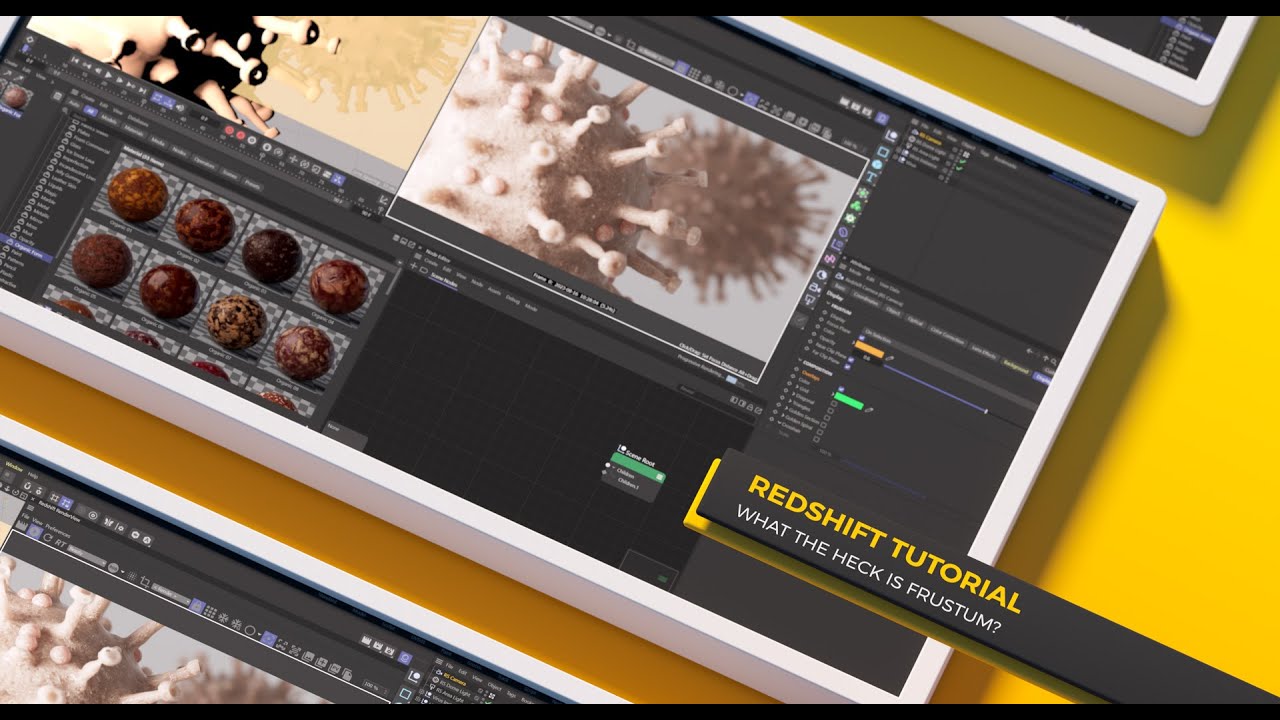Click the refresh icon in Redshift RenderView
The height and width of the screenshot is (720, 1280).
pyautogui.click(x=47, y=537)
